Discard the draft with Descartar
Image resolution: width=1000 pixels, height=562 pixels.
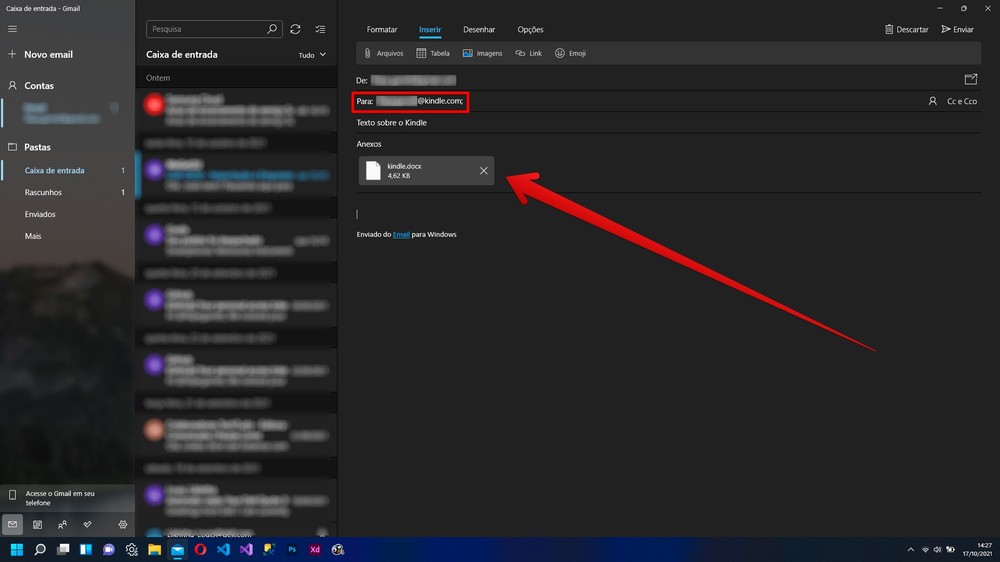[x=906, y=30]
